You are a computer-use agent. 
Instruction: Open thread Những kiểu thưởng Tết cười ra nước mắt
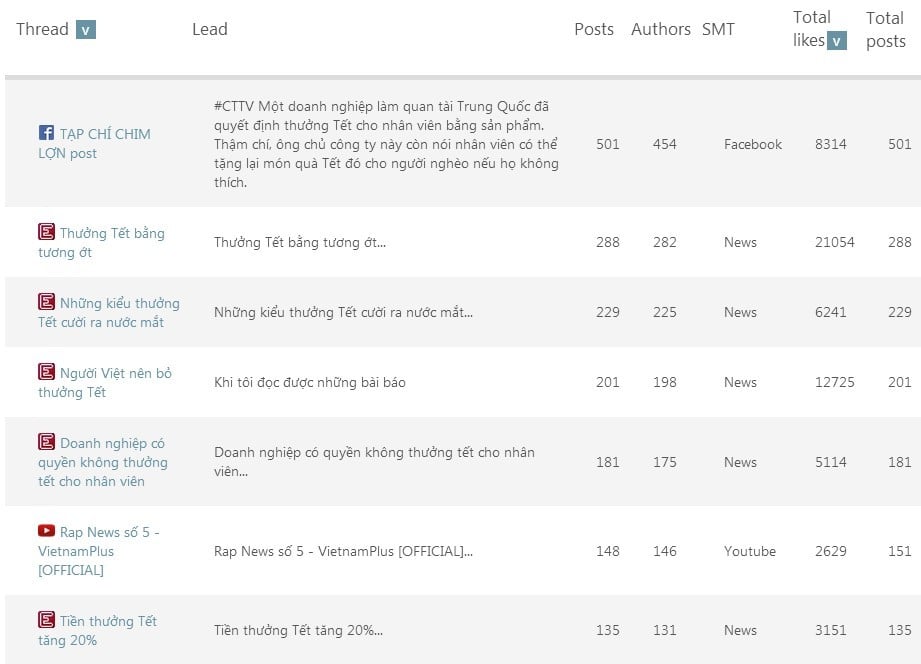click(x=109, y=312)
